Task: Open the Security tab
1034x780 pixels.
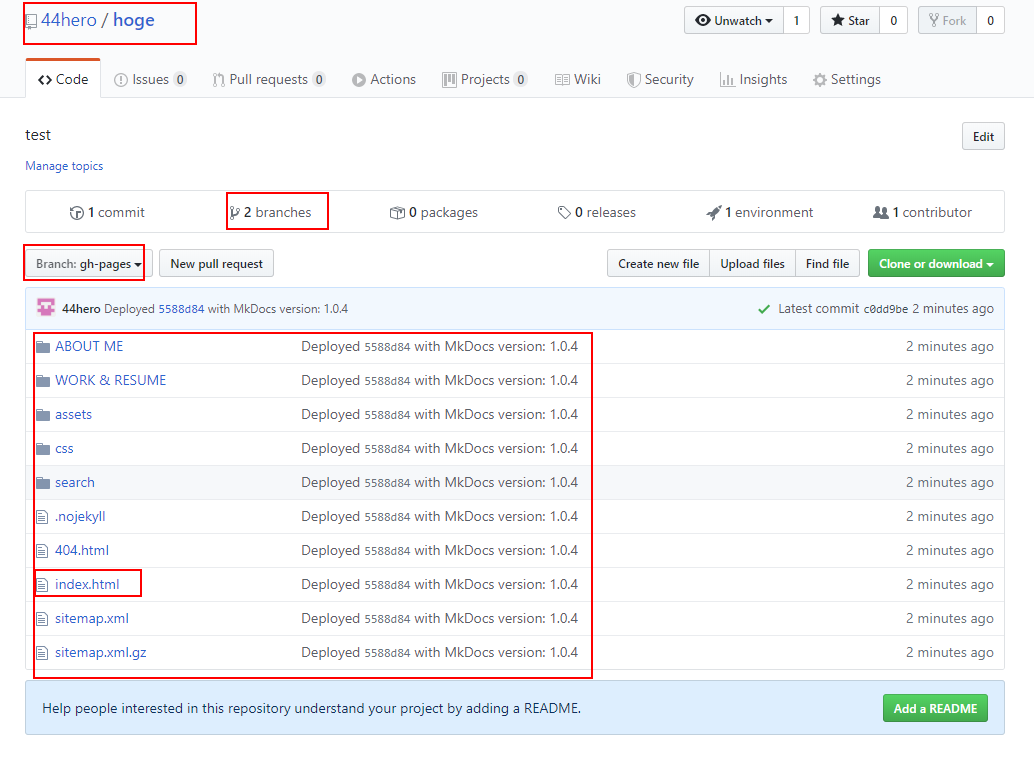Action: pos(660,79)
